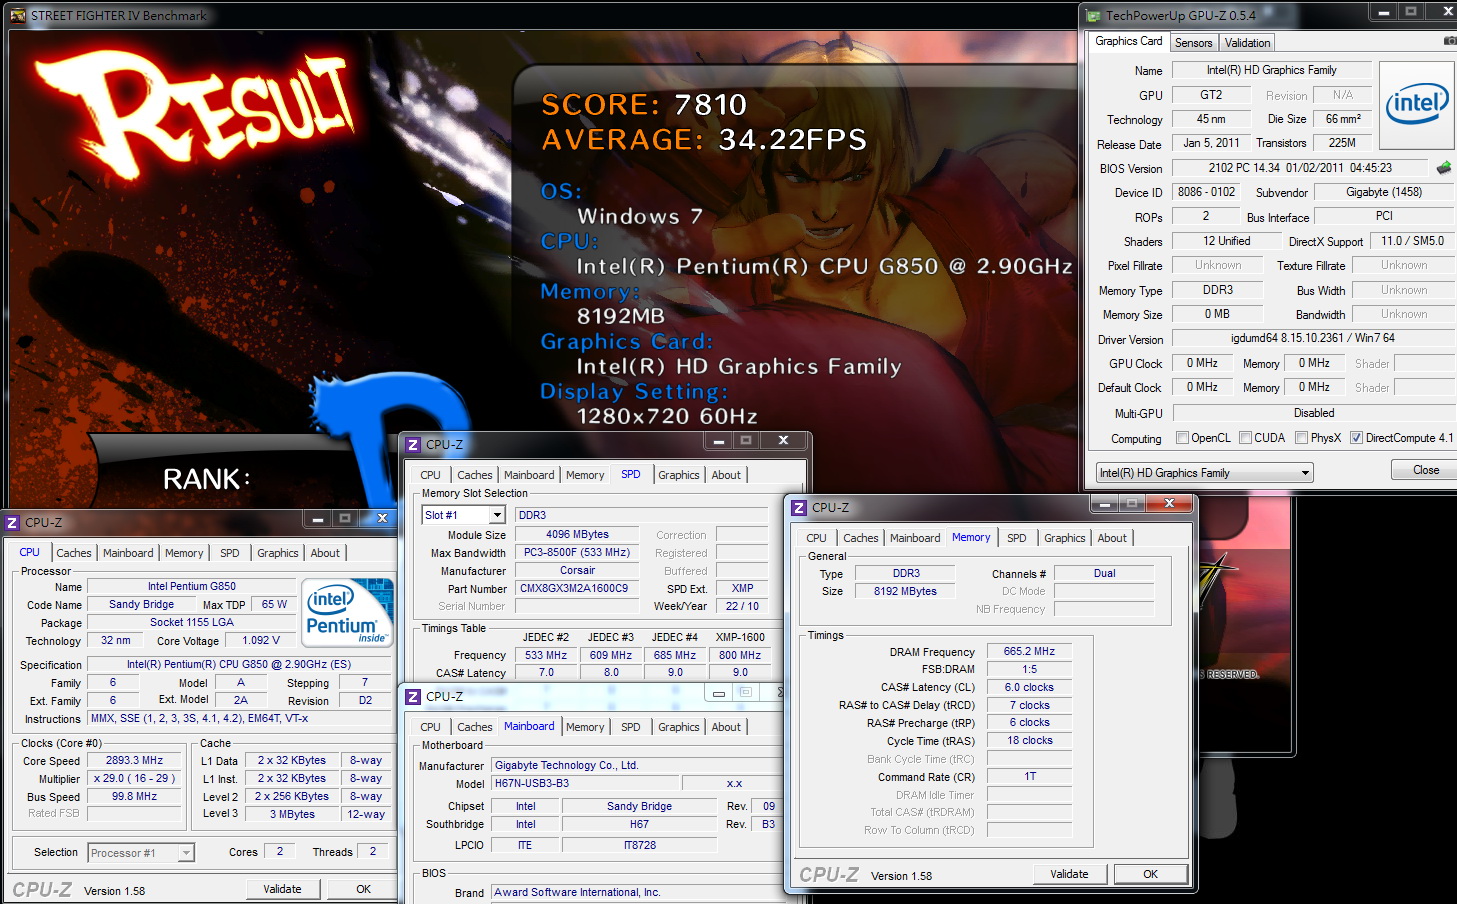
Task: Click the CAS# Latency value 6.0 clocks
Action: coord(1029,687)
